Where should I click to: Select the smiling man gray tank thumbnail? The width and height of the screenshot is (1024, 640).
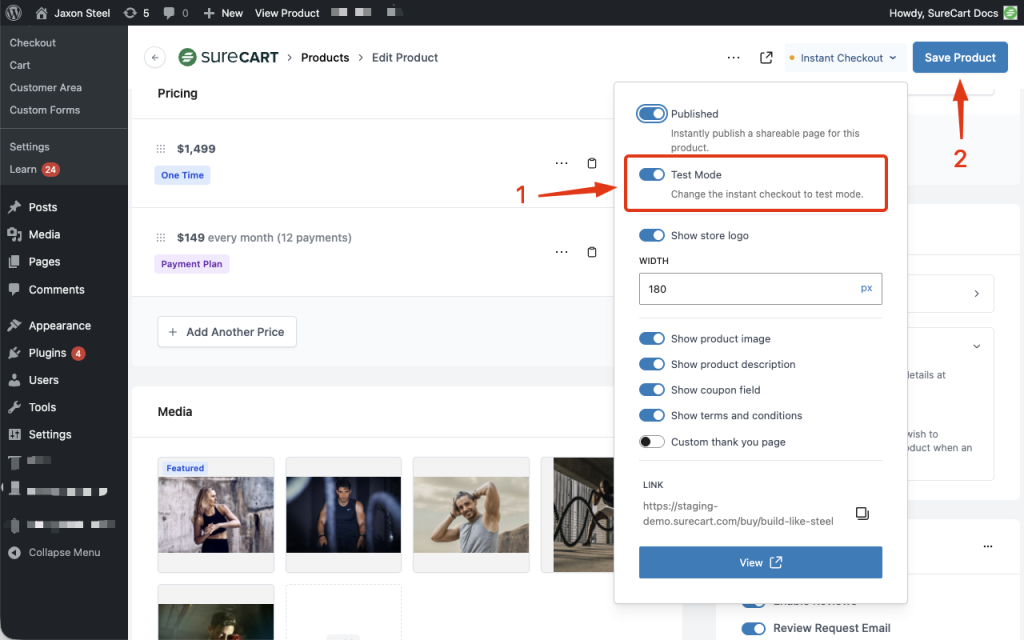(x=471, y=515)
